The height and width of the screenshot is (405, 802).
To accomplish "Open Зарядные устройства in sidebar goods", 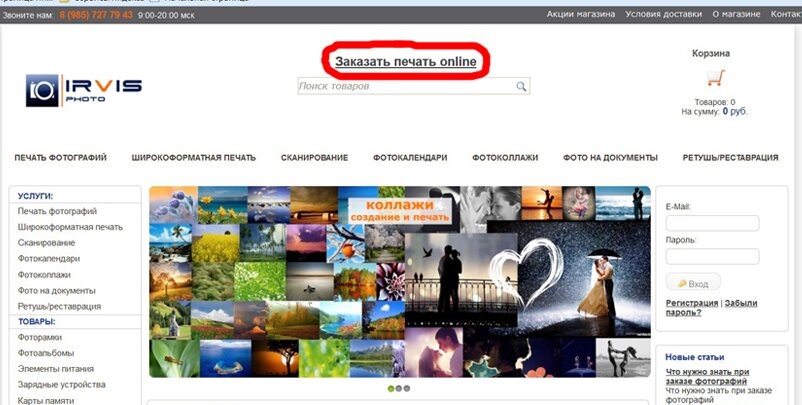I will tap(61, 385).
